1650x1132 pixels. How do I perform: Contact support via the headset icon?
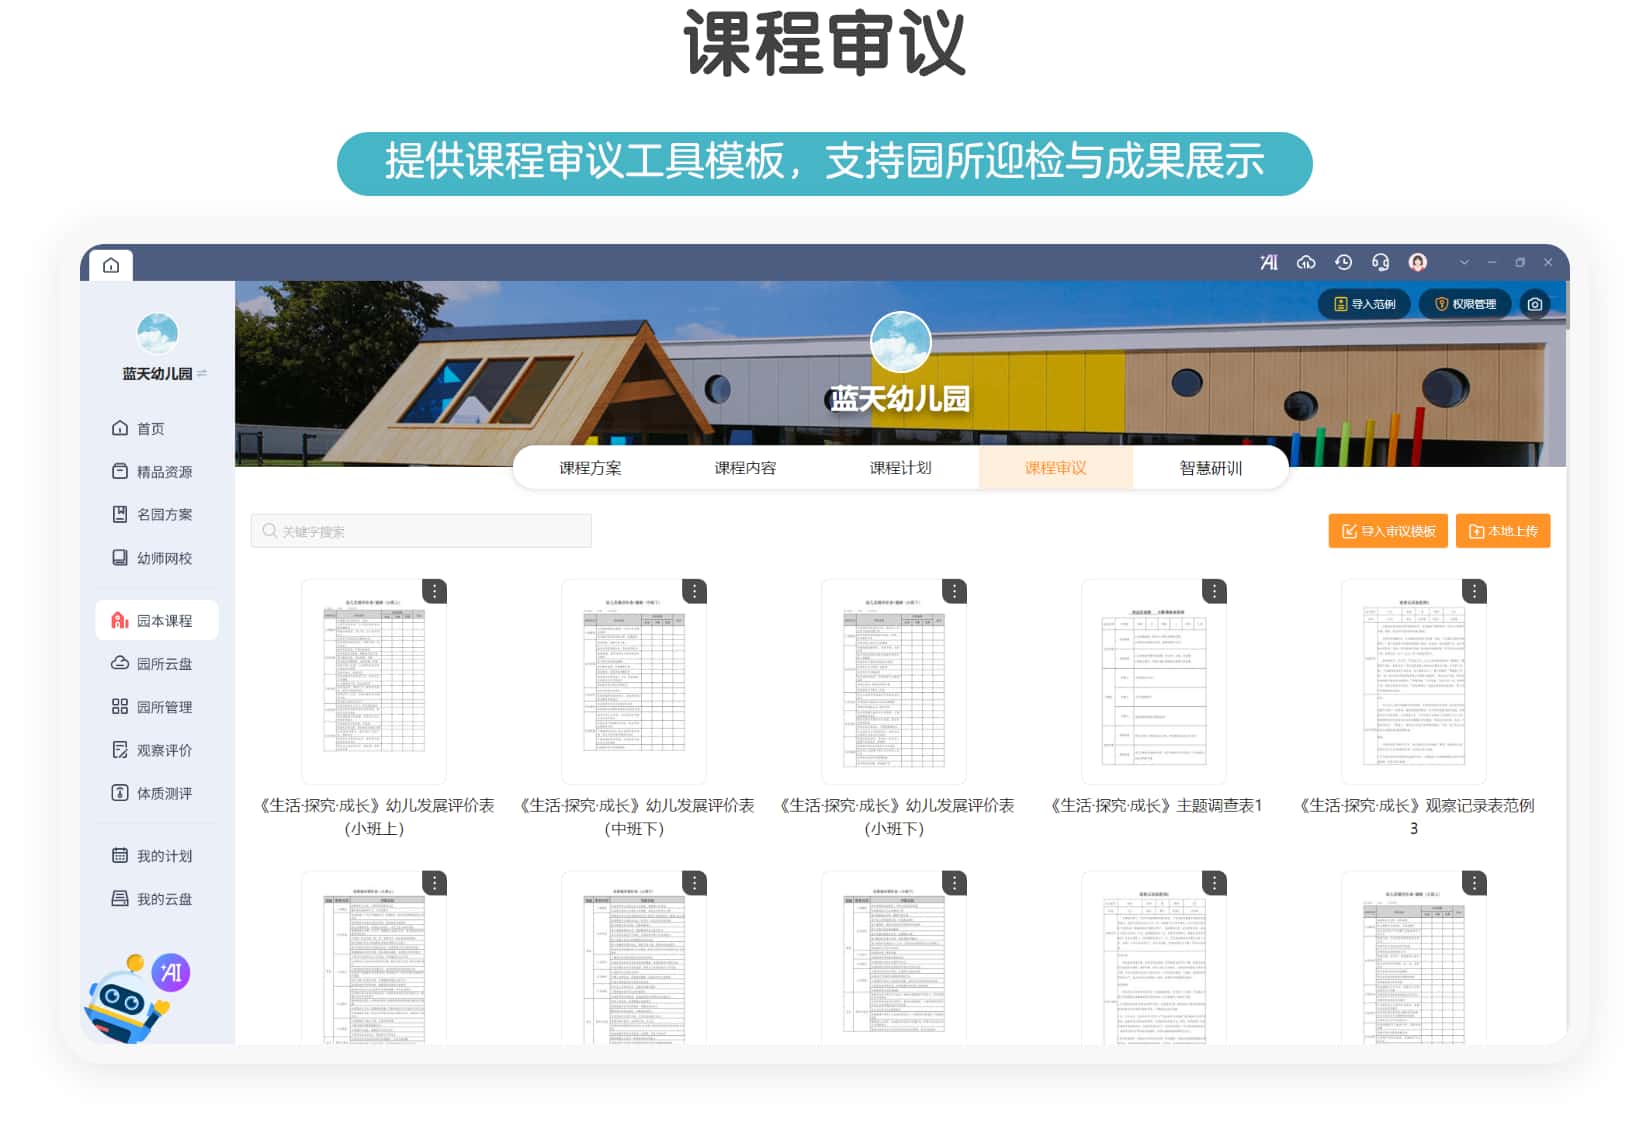pyautogui.click(x=1381, y=262)
